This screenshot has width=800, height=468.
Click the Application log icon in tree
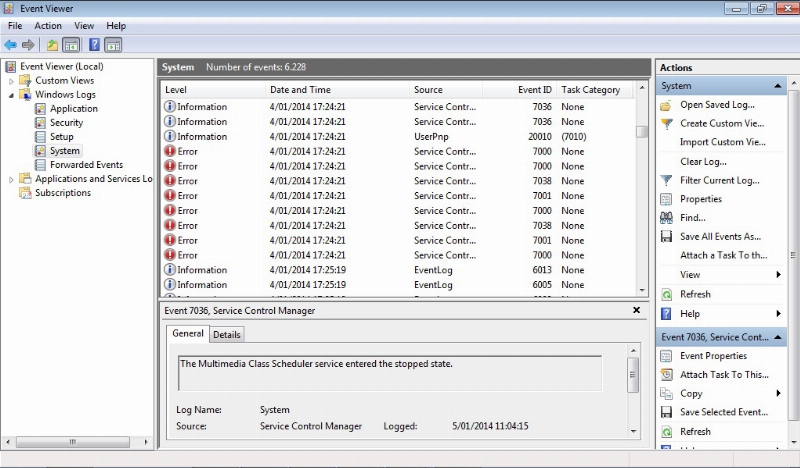(40, 108)
